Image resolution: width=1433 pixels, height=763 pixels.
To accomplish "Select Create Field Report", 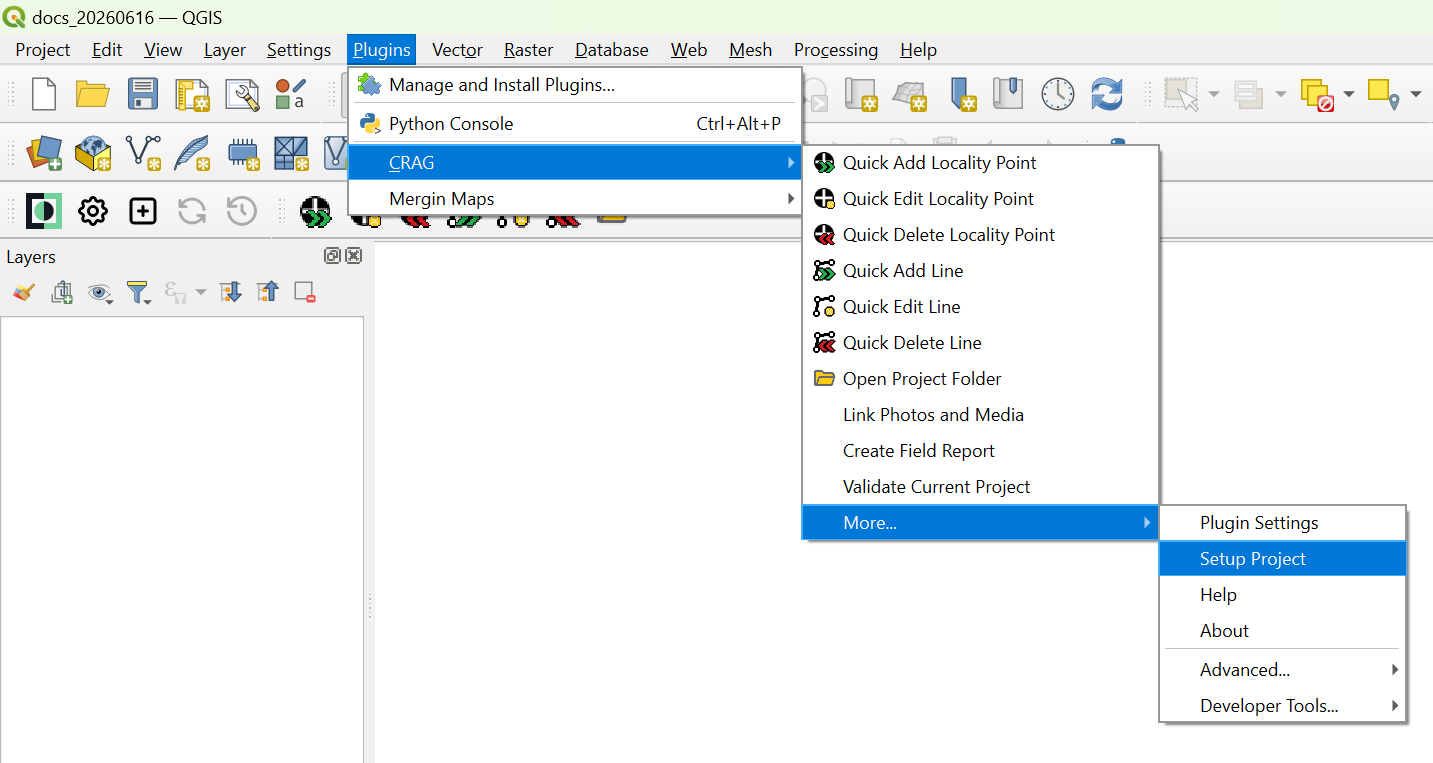I will [x=980, y=451].
